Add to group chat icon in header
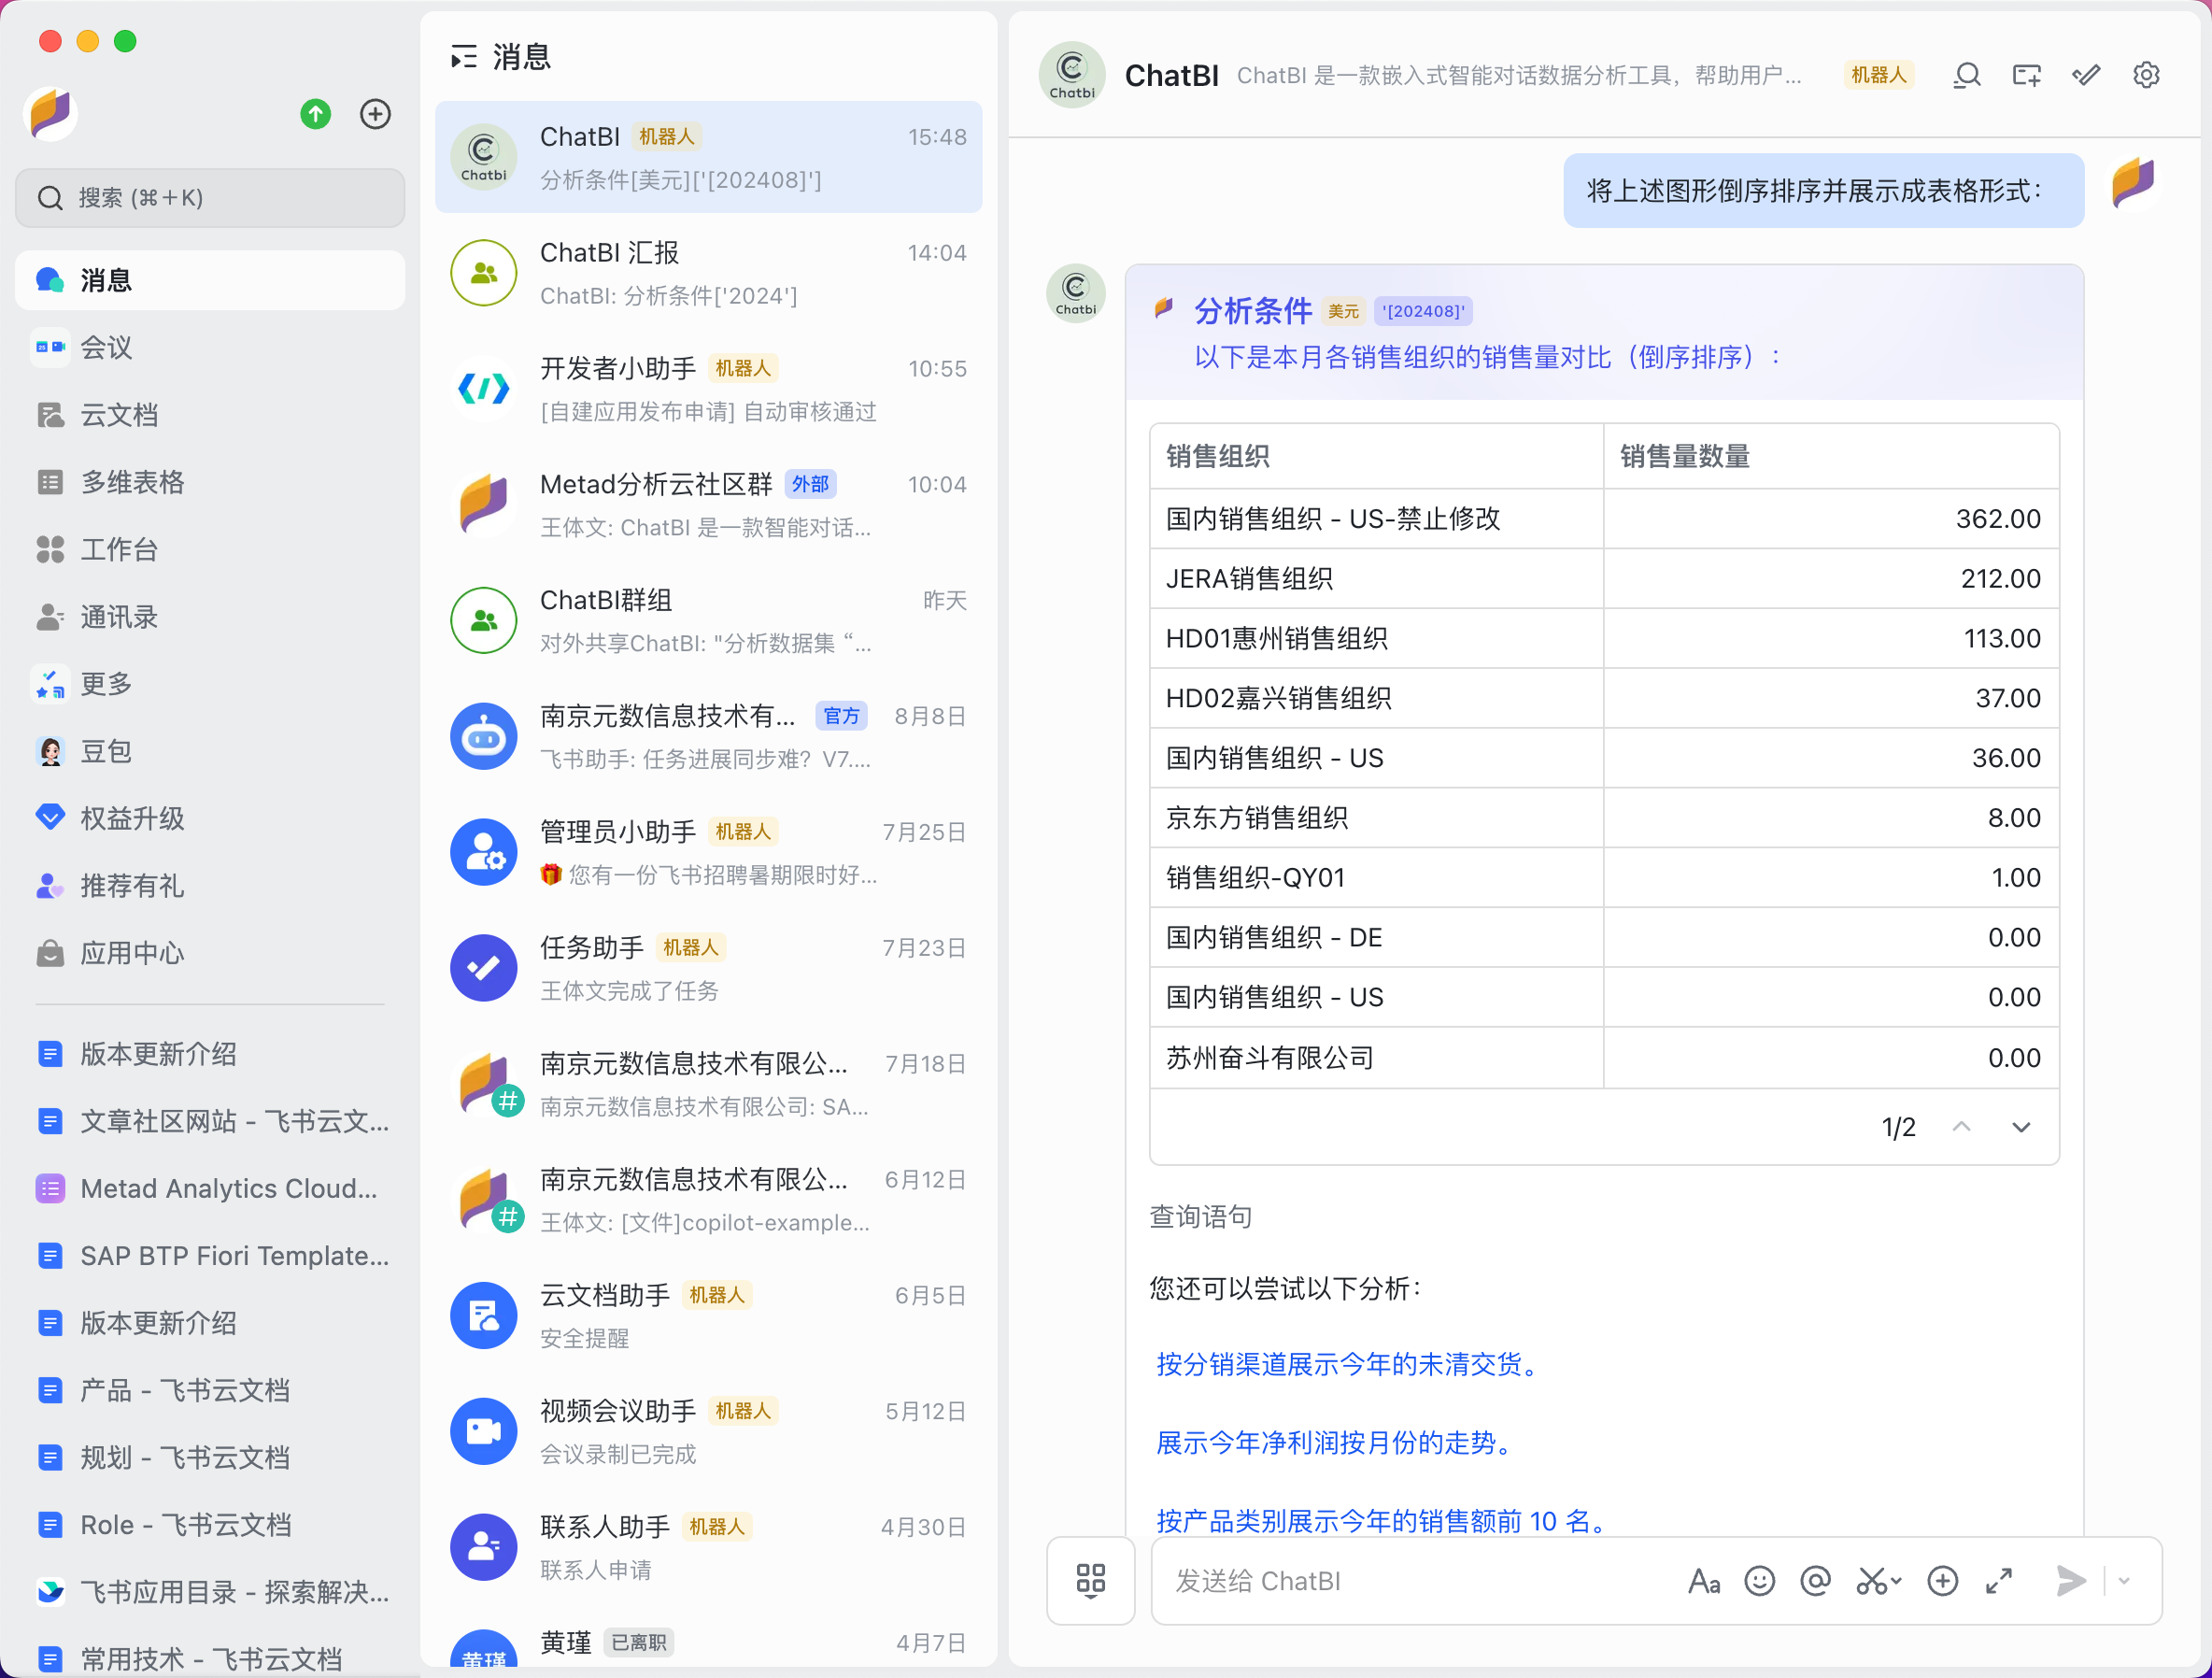 (2026, 75)
